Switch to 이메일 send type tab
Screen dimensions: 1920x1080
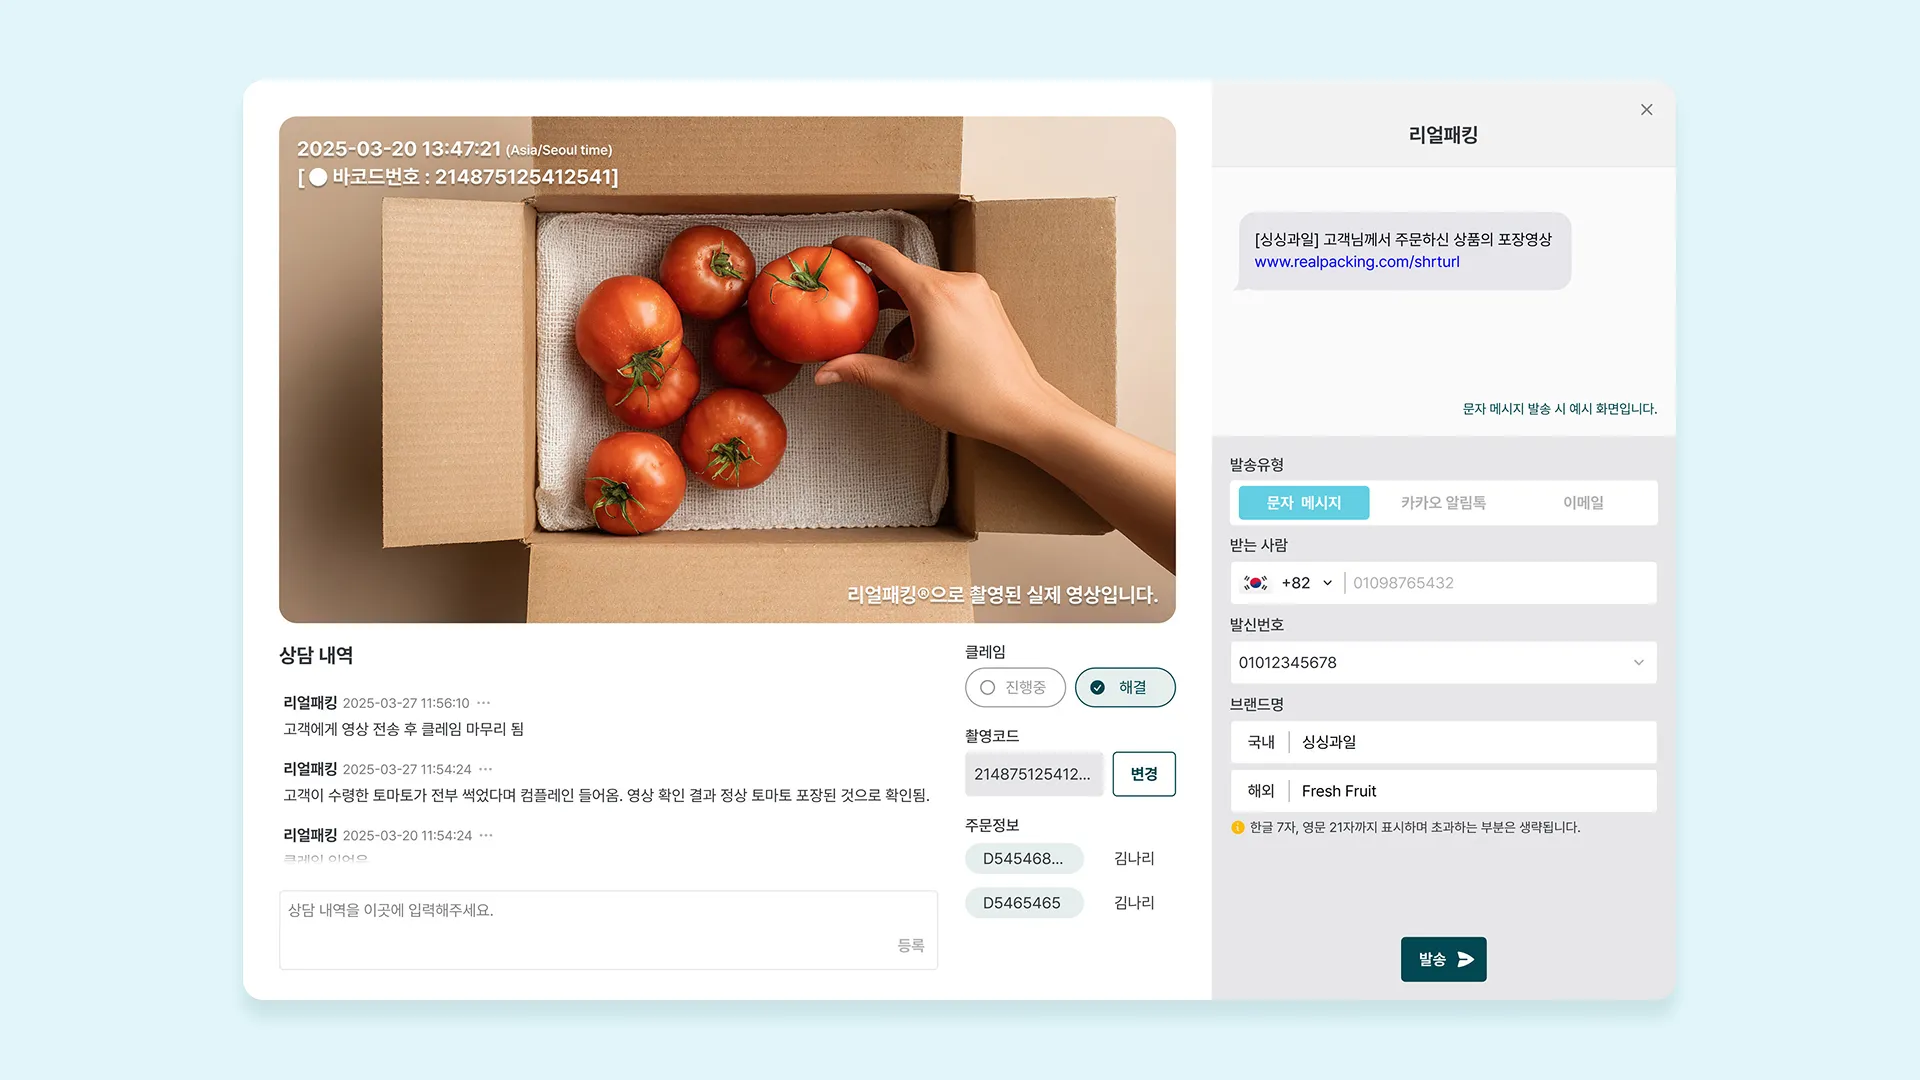coord(1583,503)
